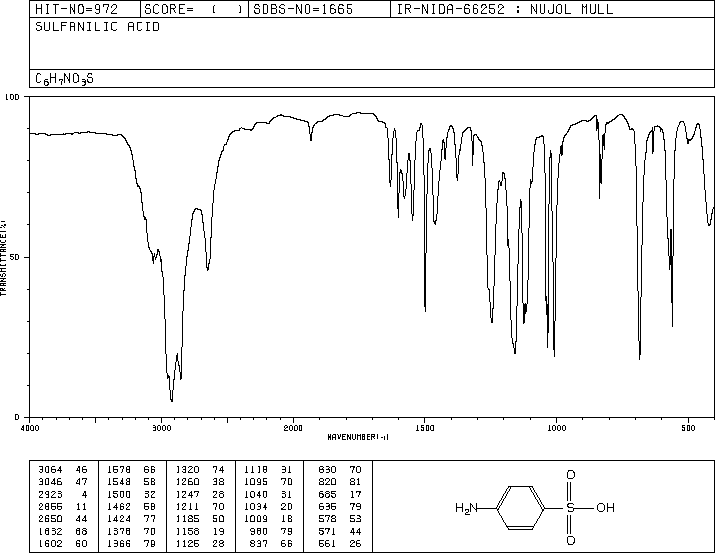Viewport: 715px width, 553px height.
Task: Click the 1000 tick label on x-axis
Action: click(x=556, y=428)
